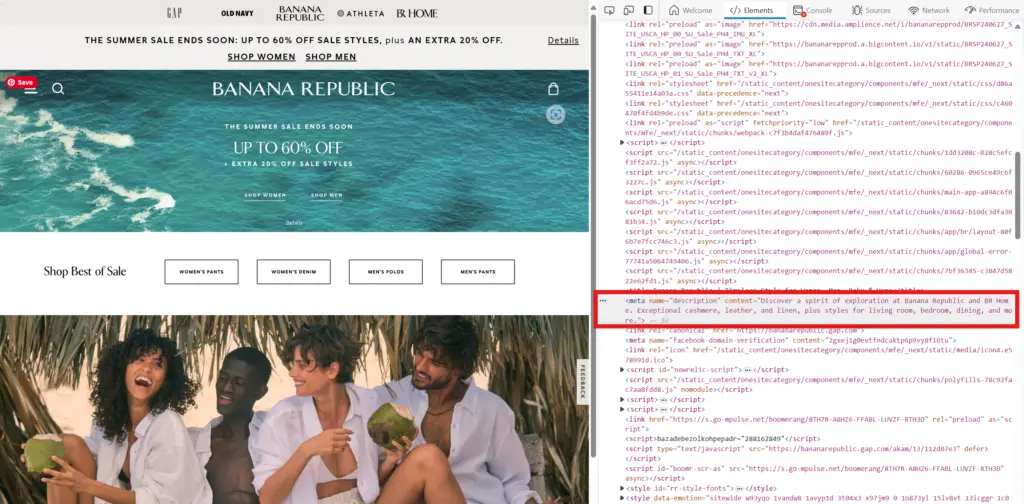Click the red Pinterest Save button

21,82
